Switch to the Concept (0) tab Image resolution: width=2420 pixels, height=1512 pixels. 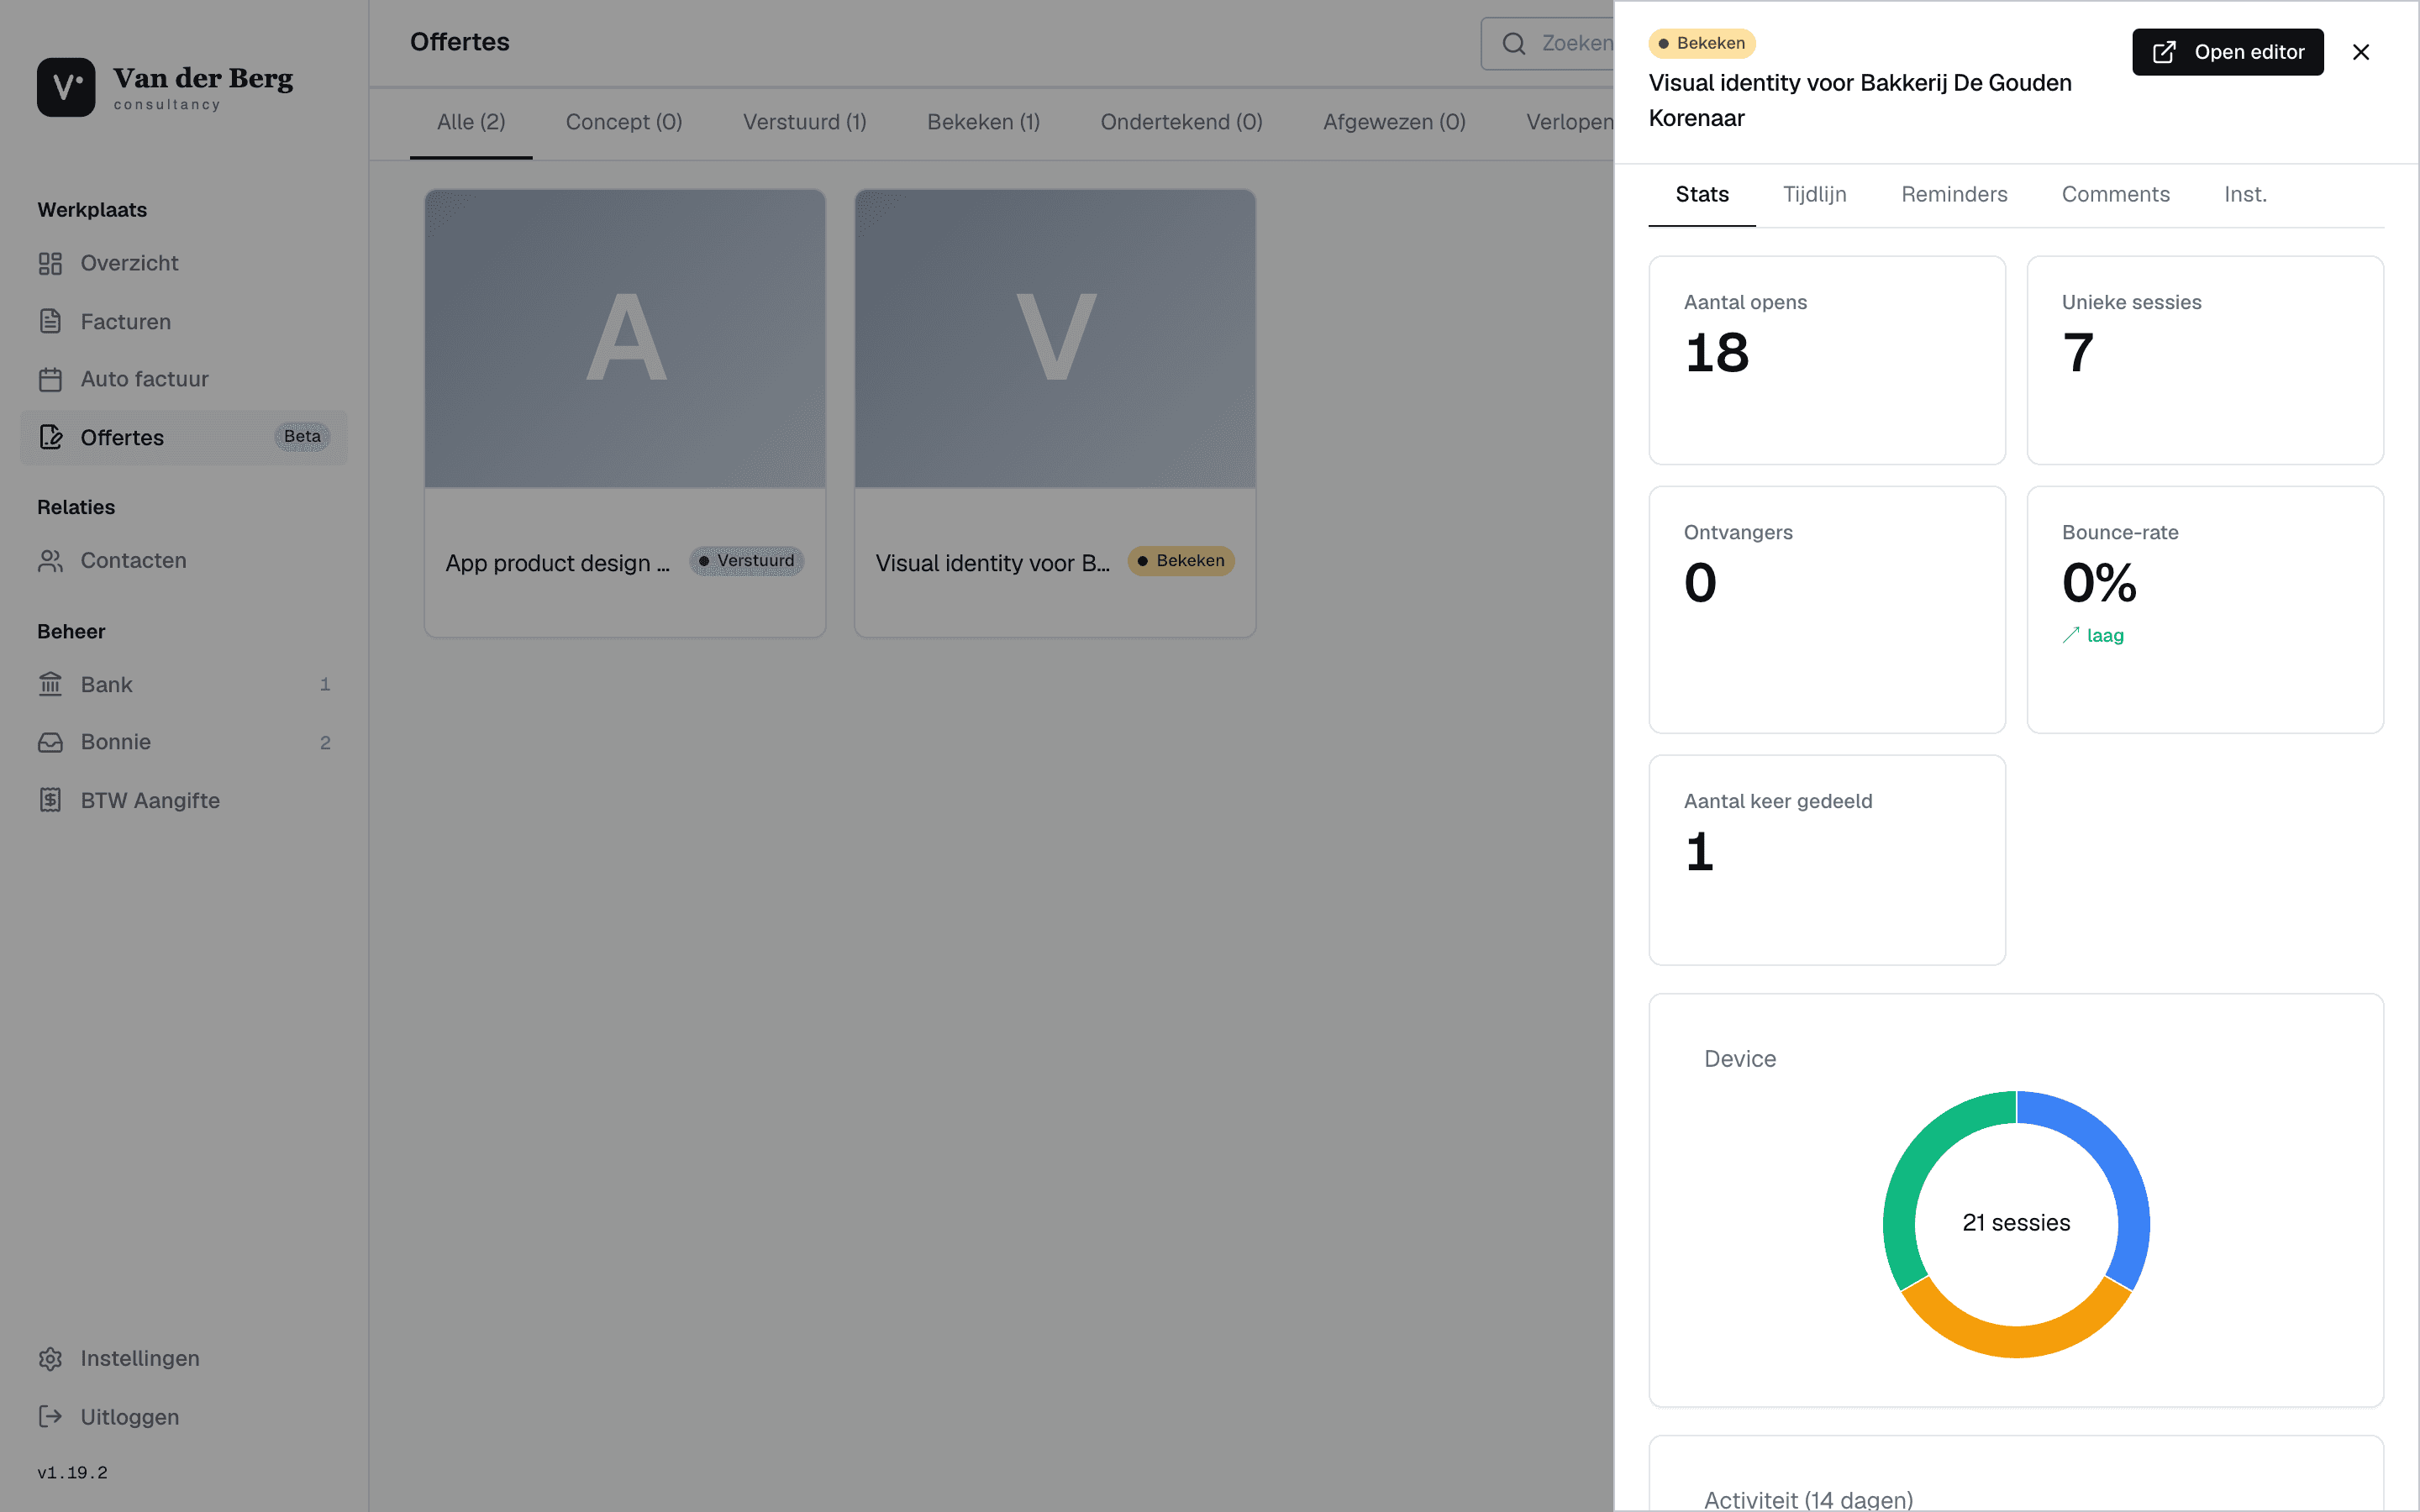624,122
